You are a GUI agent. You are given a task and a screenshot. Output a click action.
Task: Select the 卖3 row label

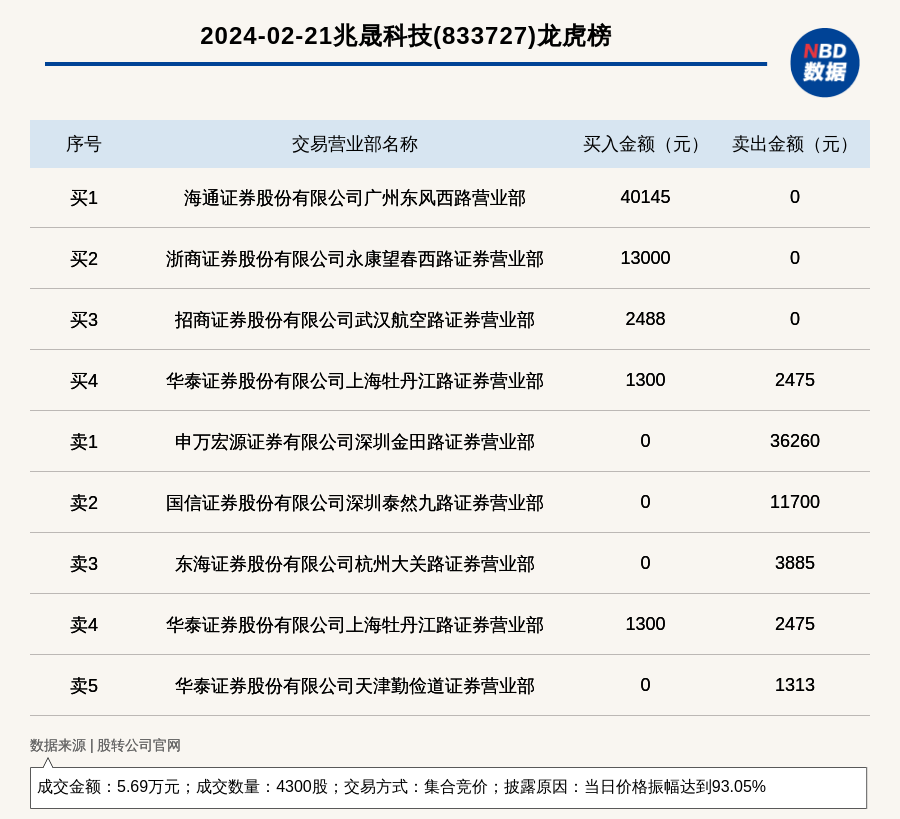84,564
